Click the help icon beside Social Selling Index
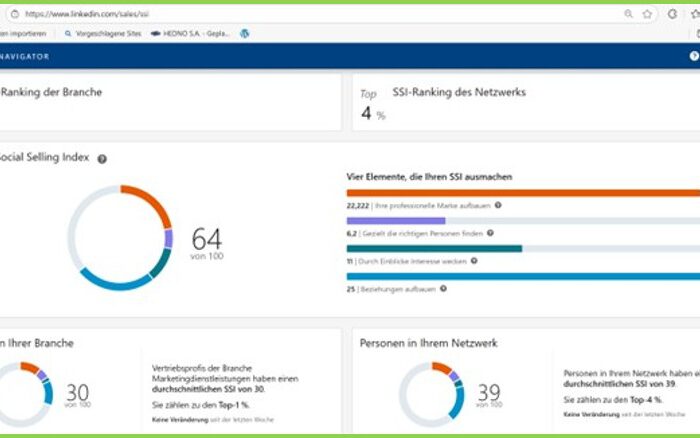Image resolution: width=700 pixels, height=438 pixels. (x=102, y=158)
